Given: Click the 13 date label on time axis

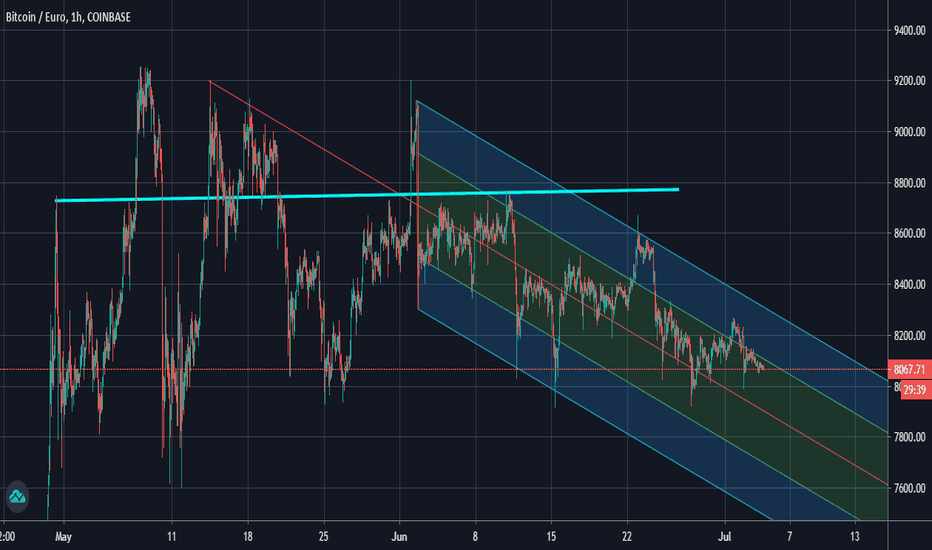Looking at the screenshot, I should [854, 536].
